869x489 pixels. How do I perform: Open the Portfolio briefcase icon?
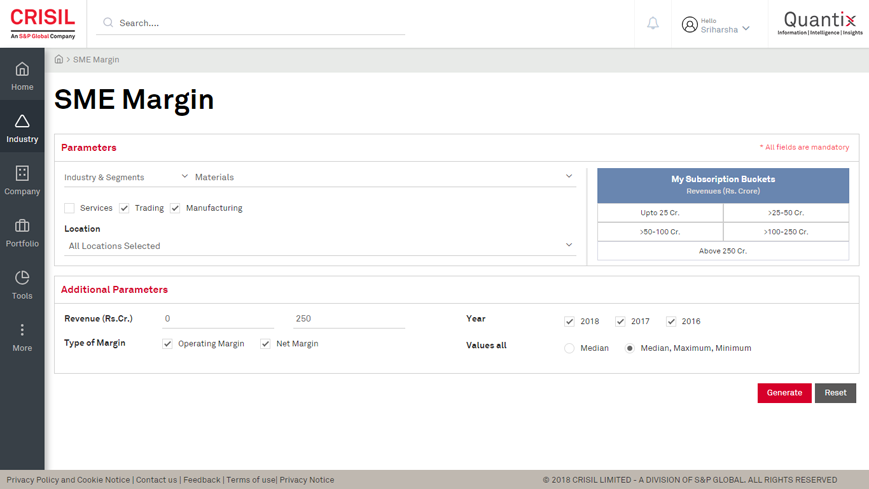pyautogui.click(x=22, y=226)
